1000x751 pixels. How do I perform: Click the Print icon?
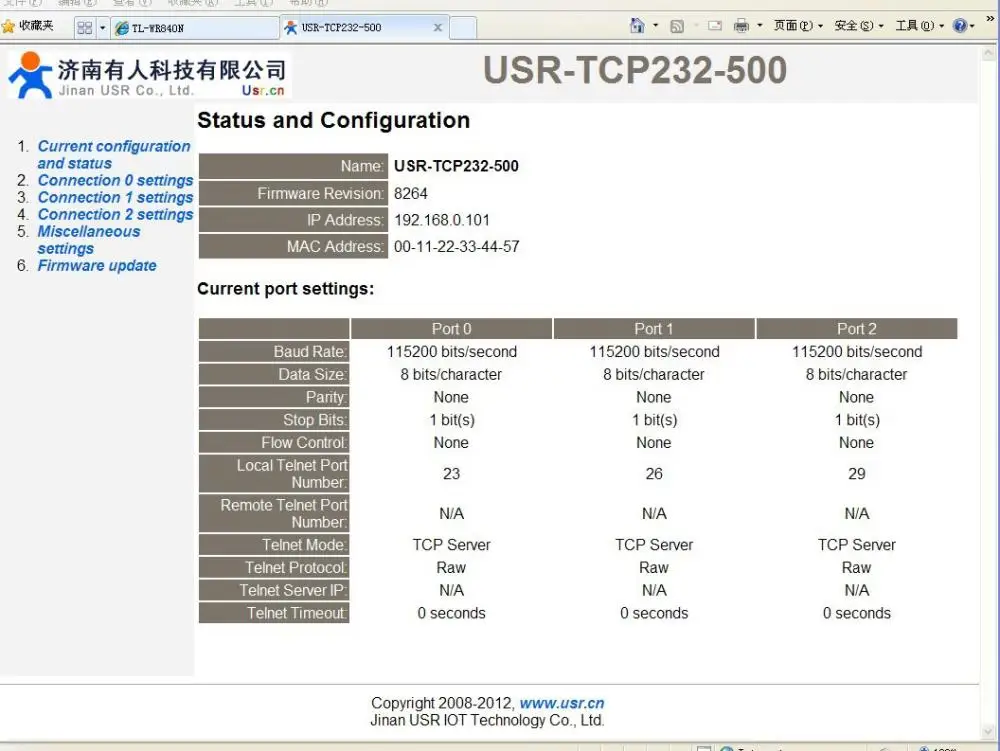coord(741,26)
